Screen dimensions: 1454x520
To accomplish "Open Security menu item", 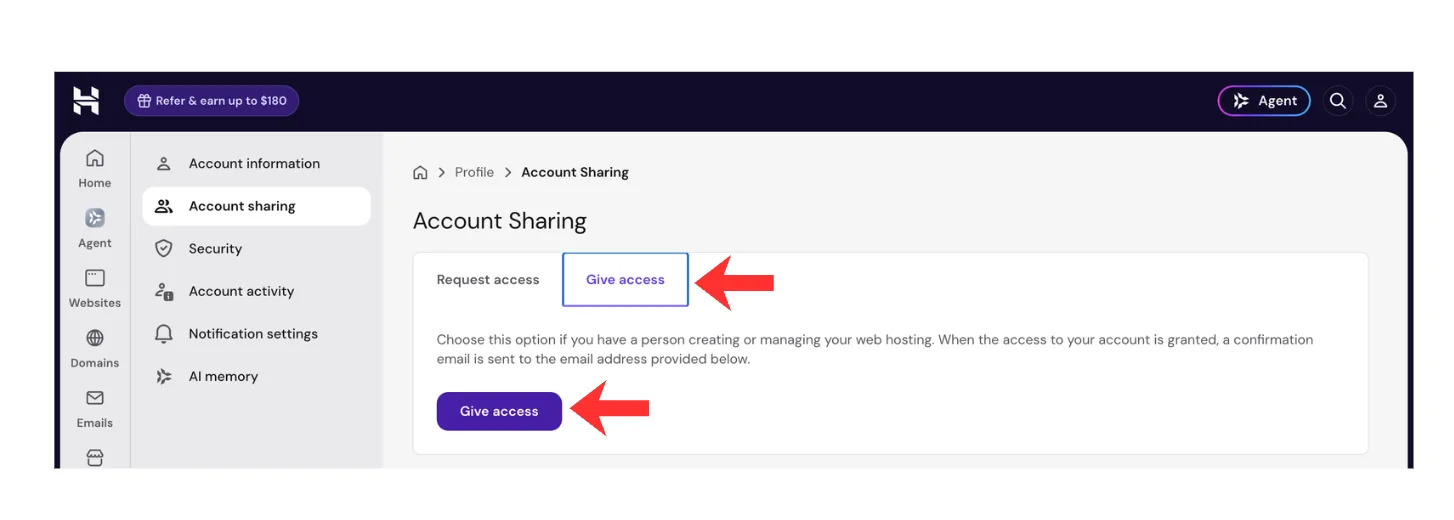I will point(257,249).
